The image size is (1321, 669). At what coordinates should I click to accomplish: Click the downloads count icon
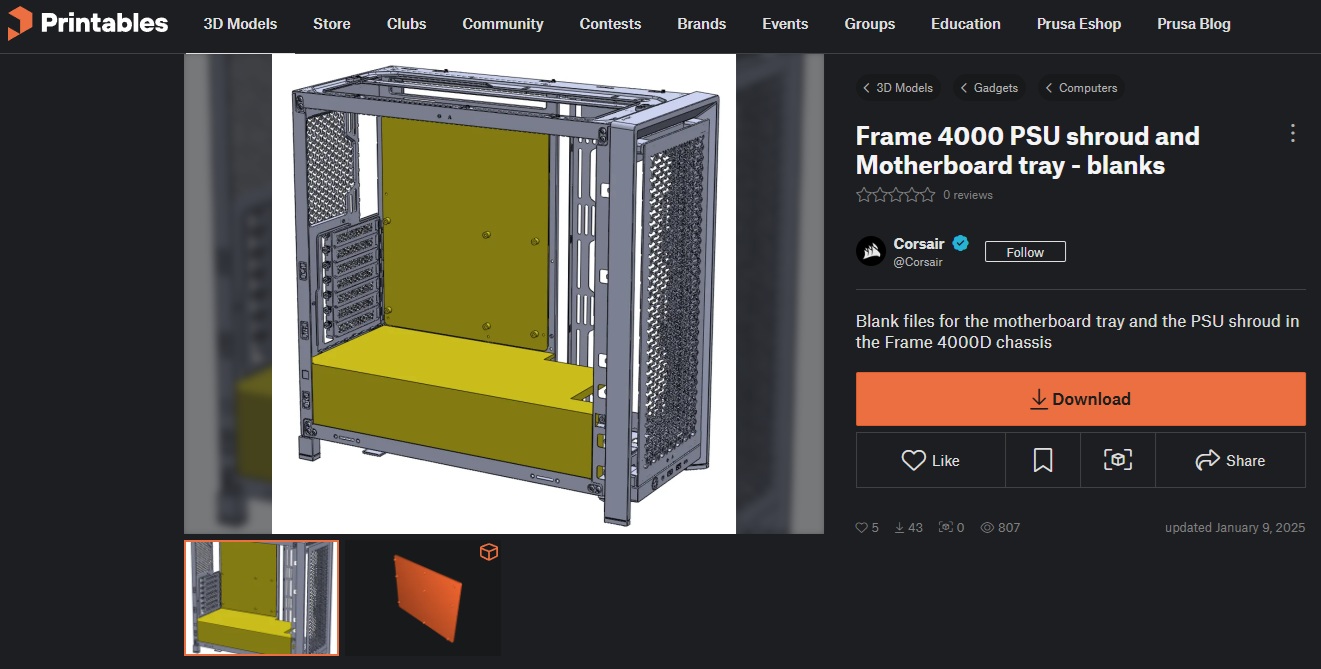(899, 528)
